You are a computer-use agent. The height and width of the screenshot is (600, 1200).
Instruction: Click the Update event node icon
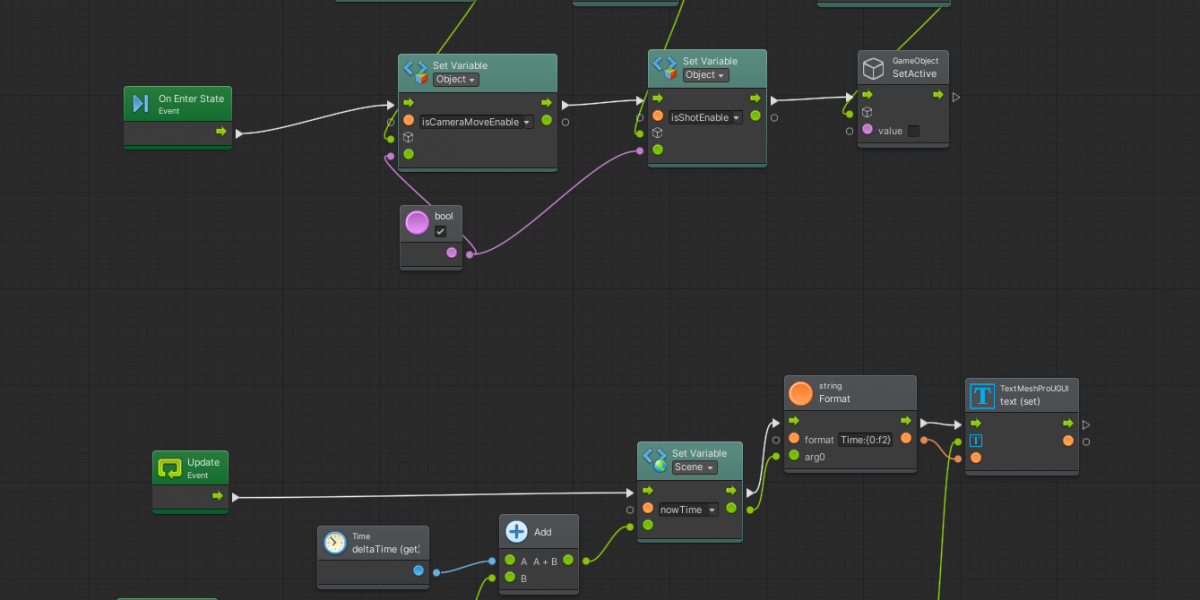[x=169, y=468]
